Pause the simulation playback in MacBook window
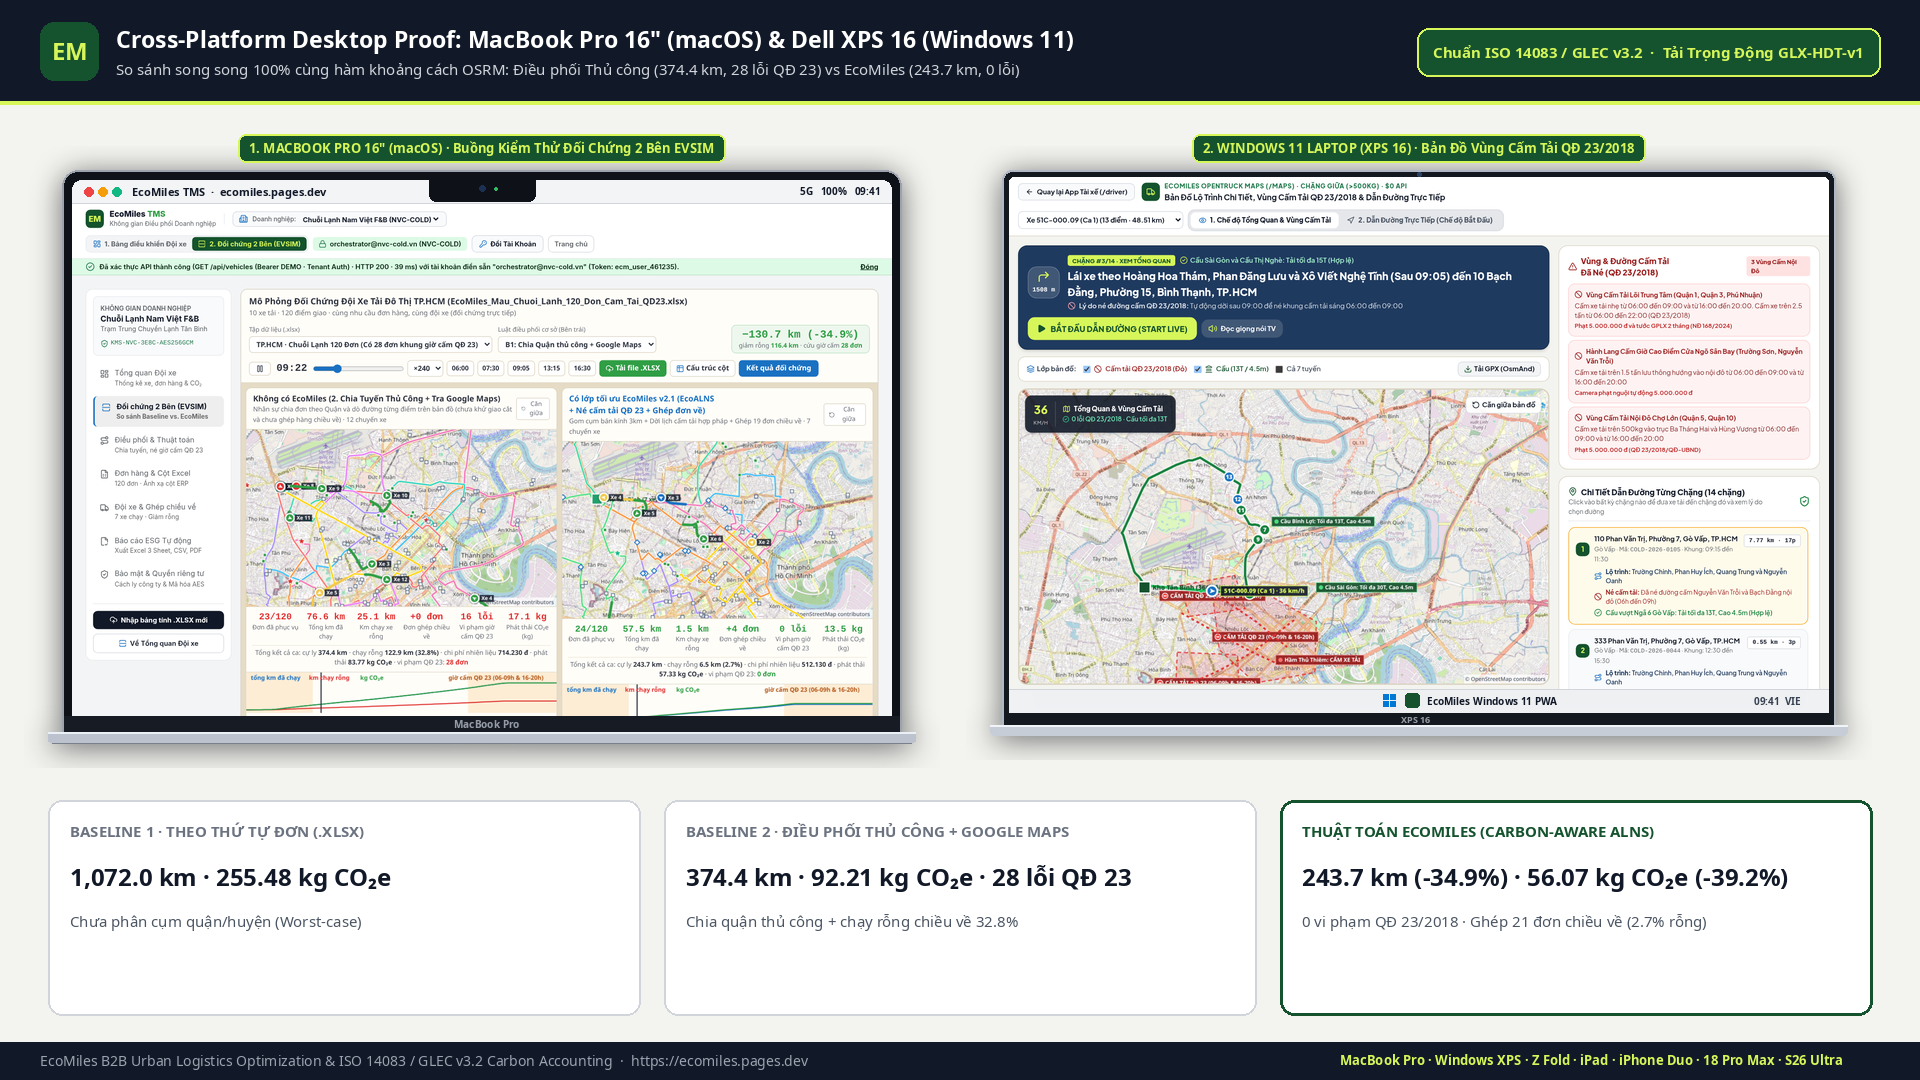 pyautogui.click(x=260, y=368)
